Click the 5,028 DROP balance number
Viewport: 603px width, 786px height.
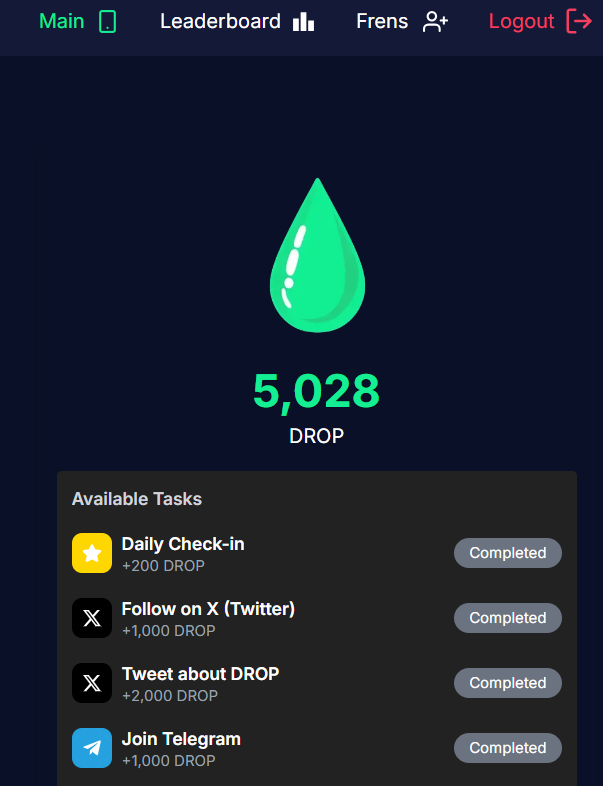316,391
